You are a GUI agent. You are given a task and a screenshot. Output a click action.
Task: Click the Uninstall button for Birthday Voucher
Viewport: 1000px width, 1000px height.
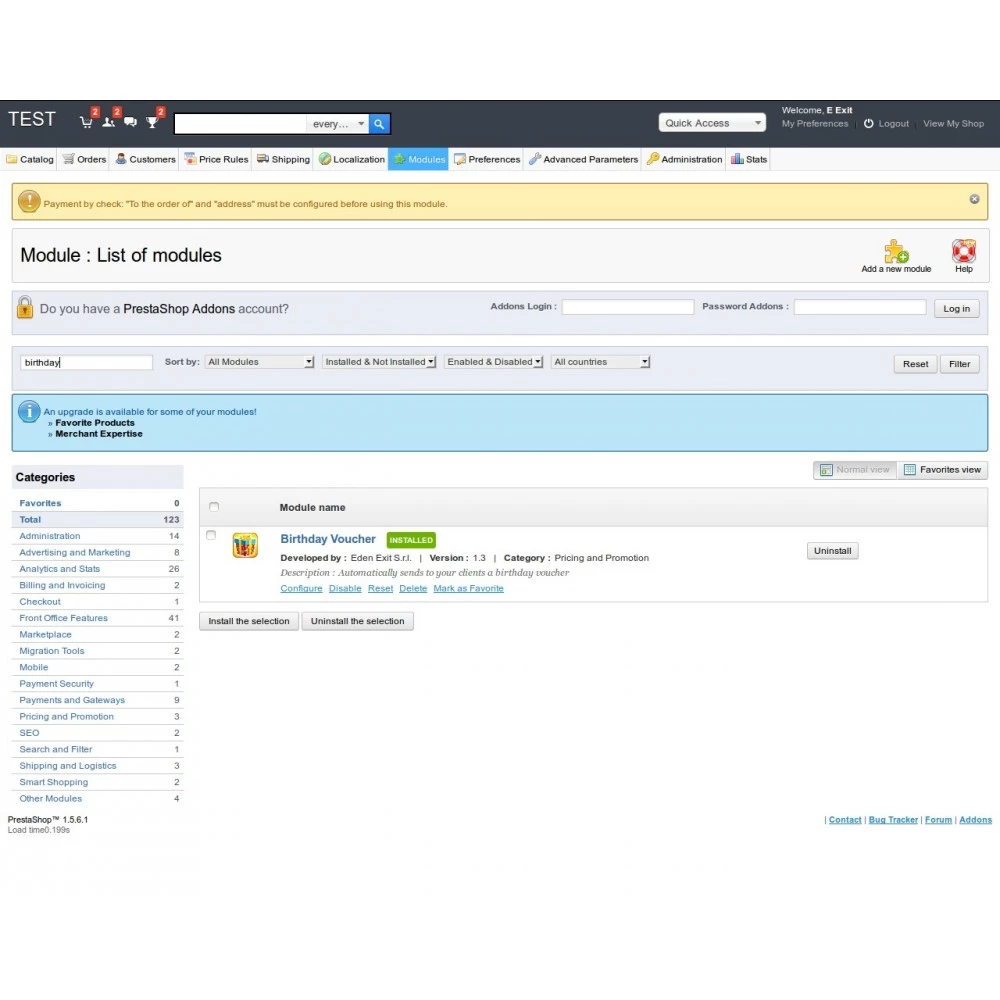[x=832, y=551]
